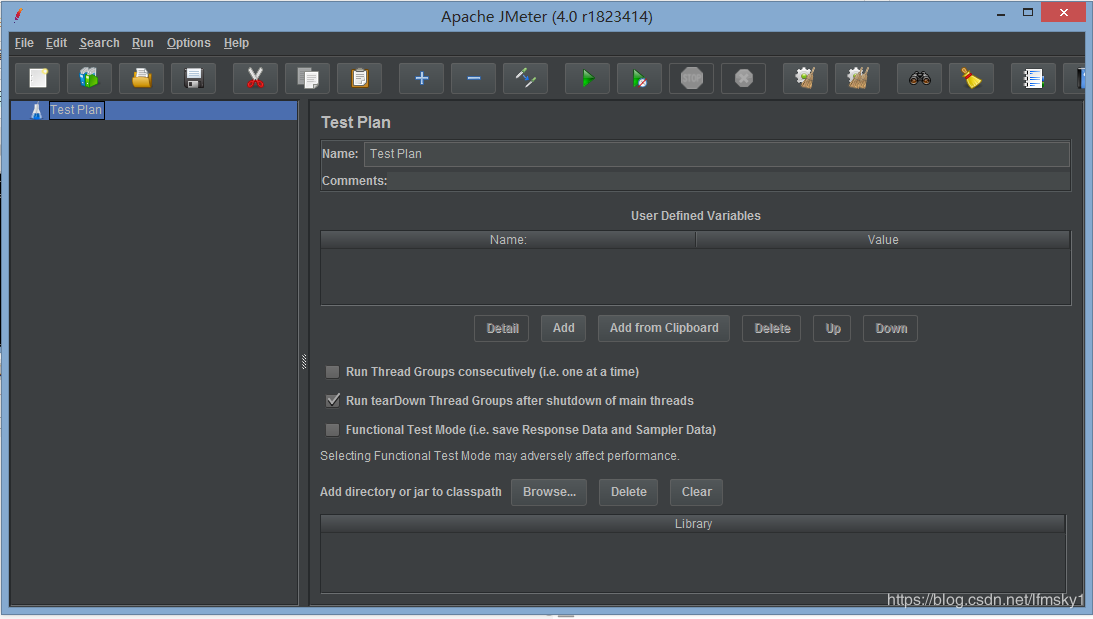Screen dimensions: 1093x619
Task: Open the Options menu
Action: [x=188, y=43]
